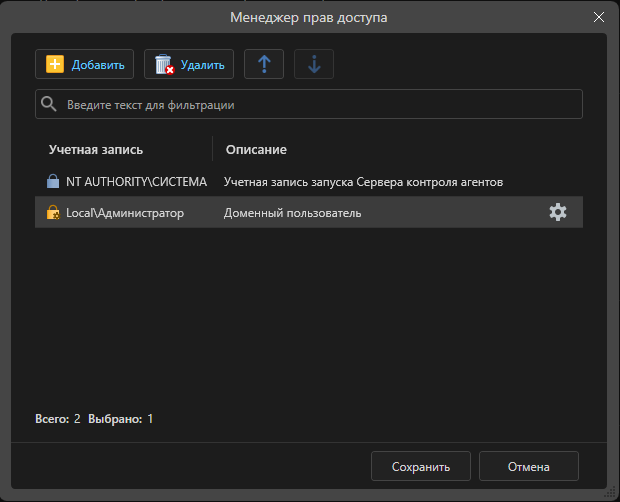620x502 pixels.
Task: Select the Local\Администратор account name
Action: [x=125, y=213]
